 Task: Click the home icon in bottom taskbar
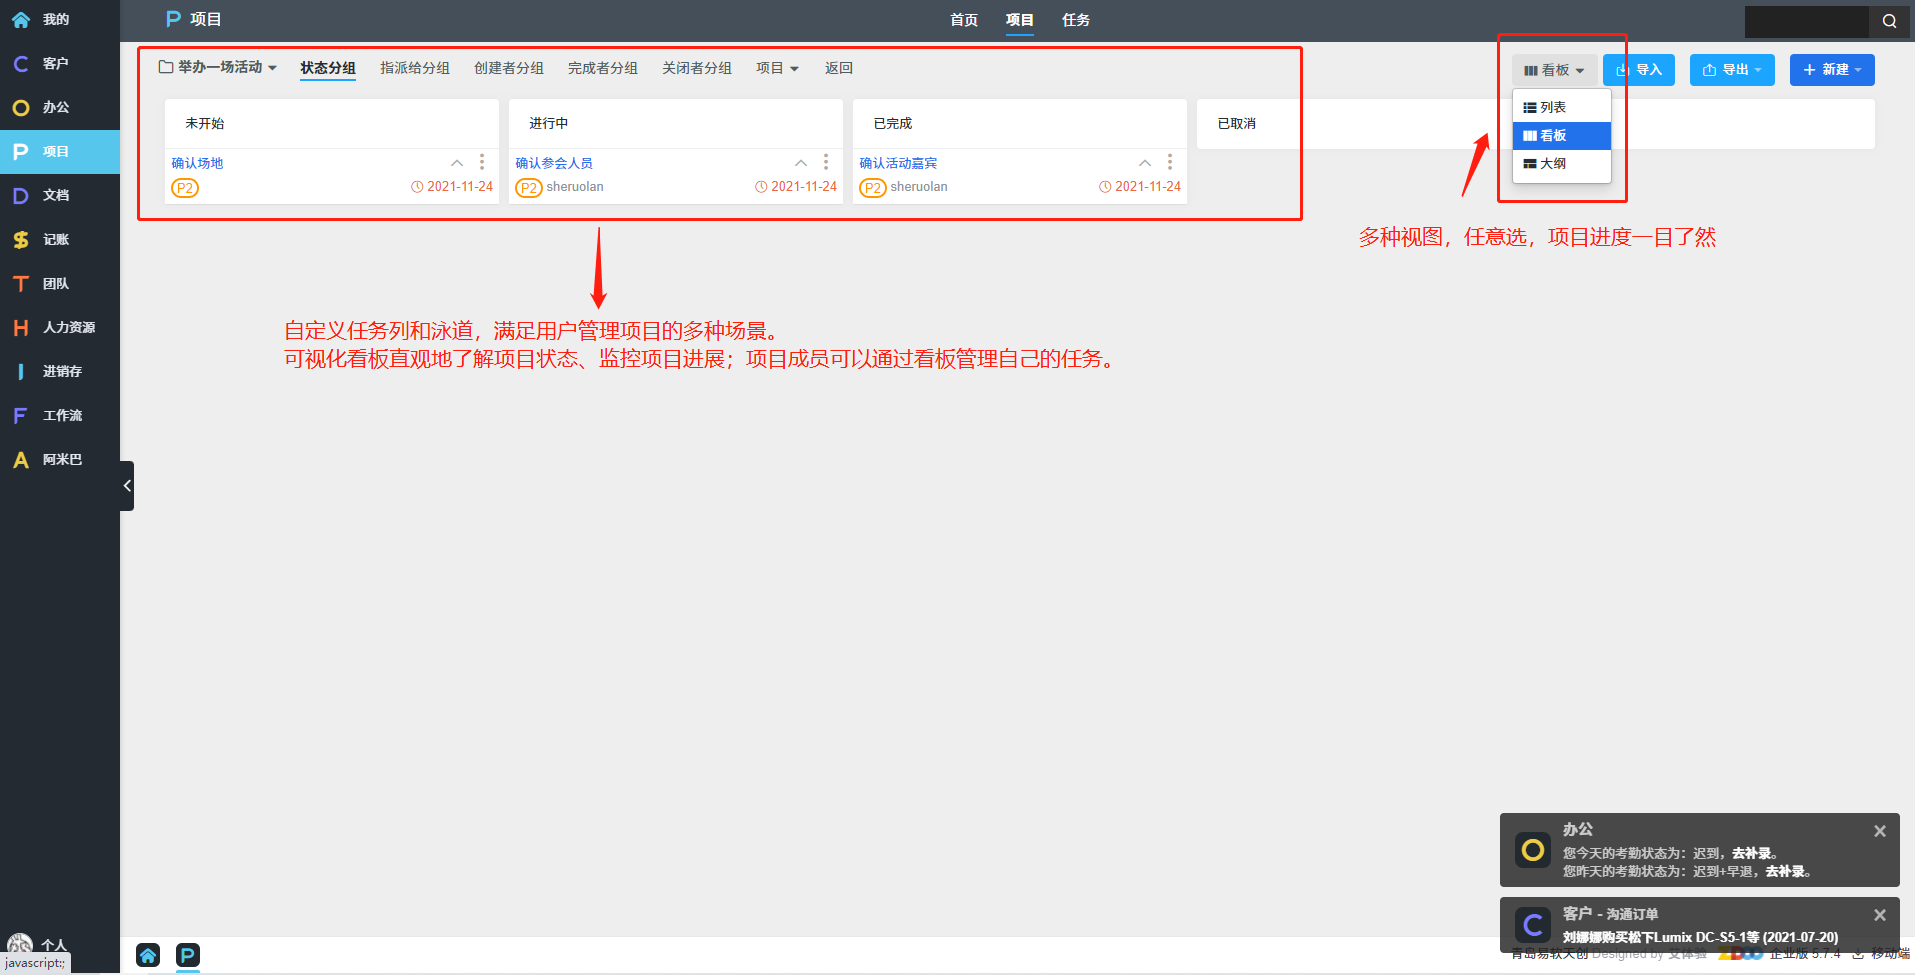click(148, 955)
